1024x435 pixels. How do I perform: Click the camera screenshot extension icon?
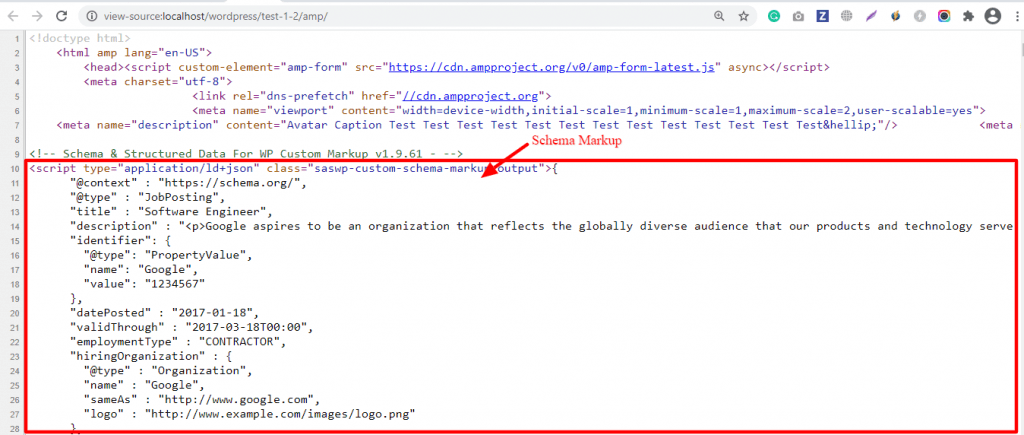click(798, 16)
